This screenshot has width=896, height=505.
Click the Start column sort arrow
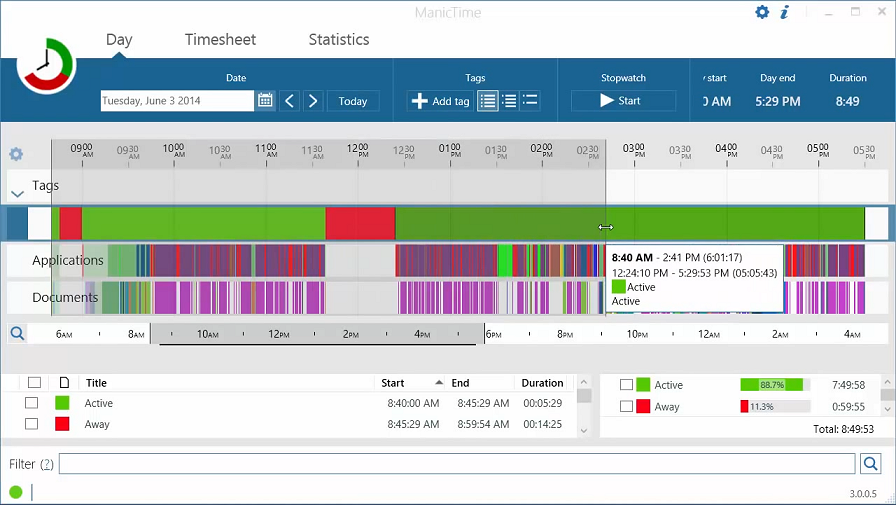[439, 382]
